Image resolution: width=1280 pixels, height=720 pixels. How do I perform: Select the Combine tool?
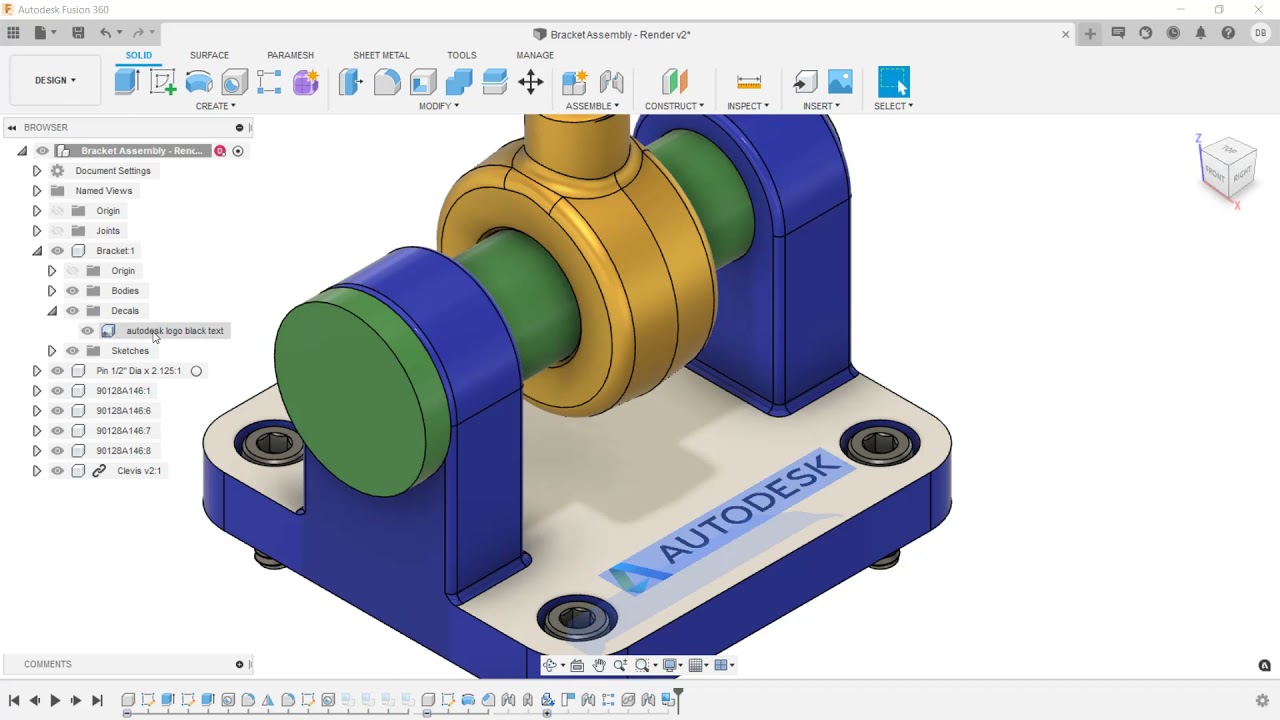pos(459,82)
